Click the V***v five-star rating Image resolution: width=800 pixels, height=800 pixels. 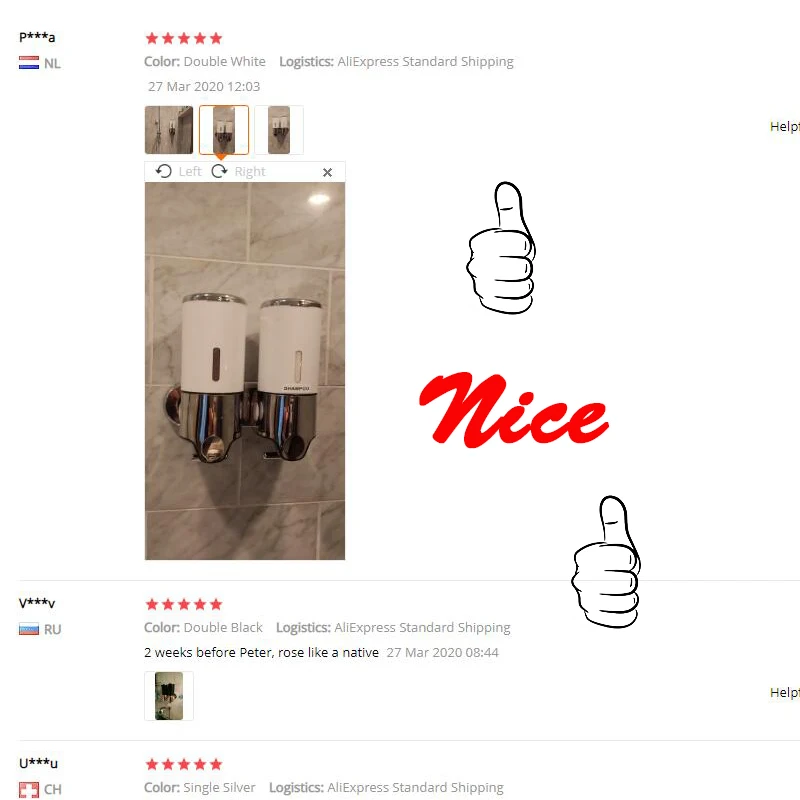coord(184,605)
